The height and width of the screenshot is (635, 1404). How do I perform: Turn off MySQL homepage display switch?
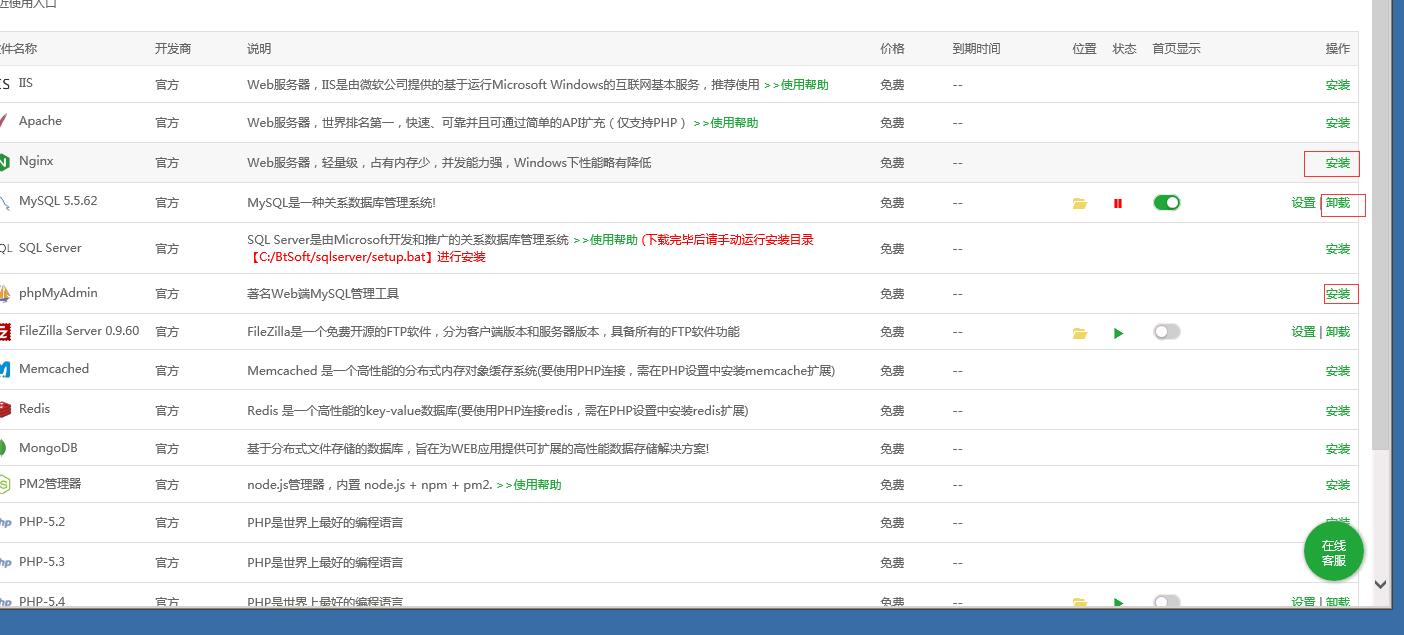point(1167,202)
